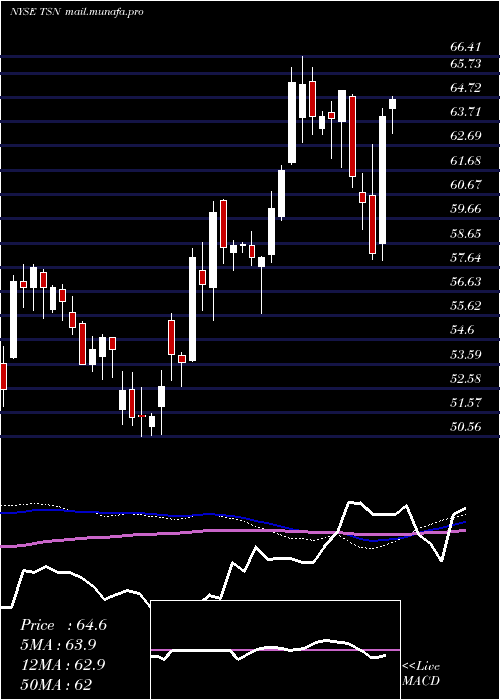Click the 53.59 price level label

[x=466, y=355]
